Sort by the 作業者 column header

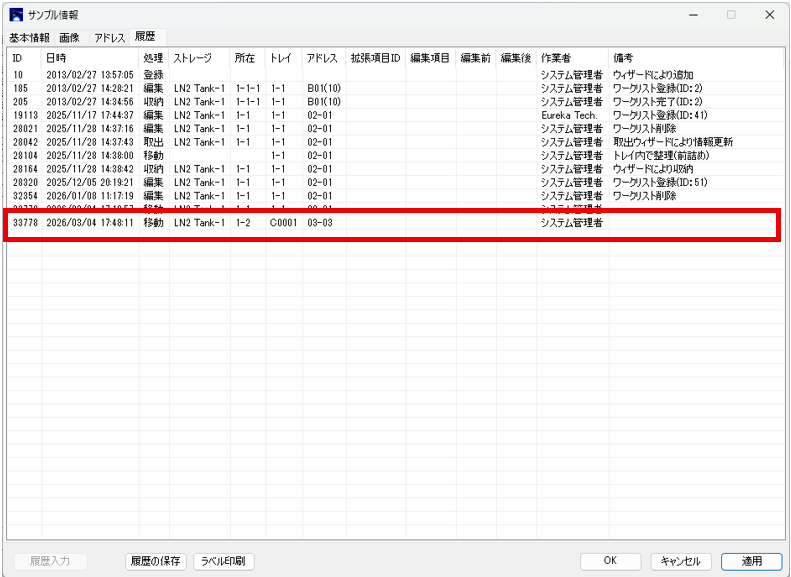coord(572,58)
